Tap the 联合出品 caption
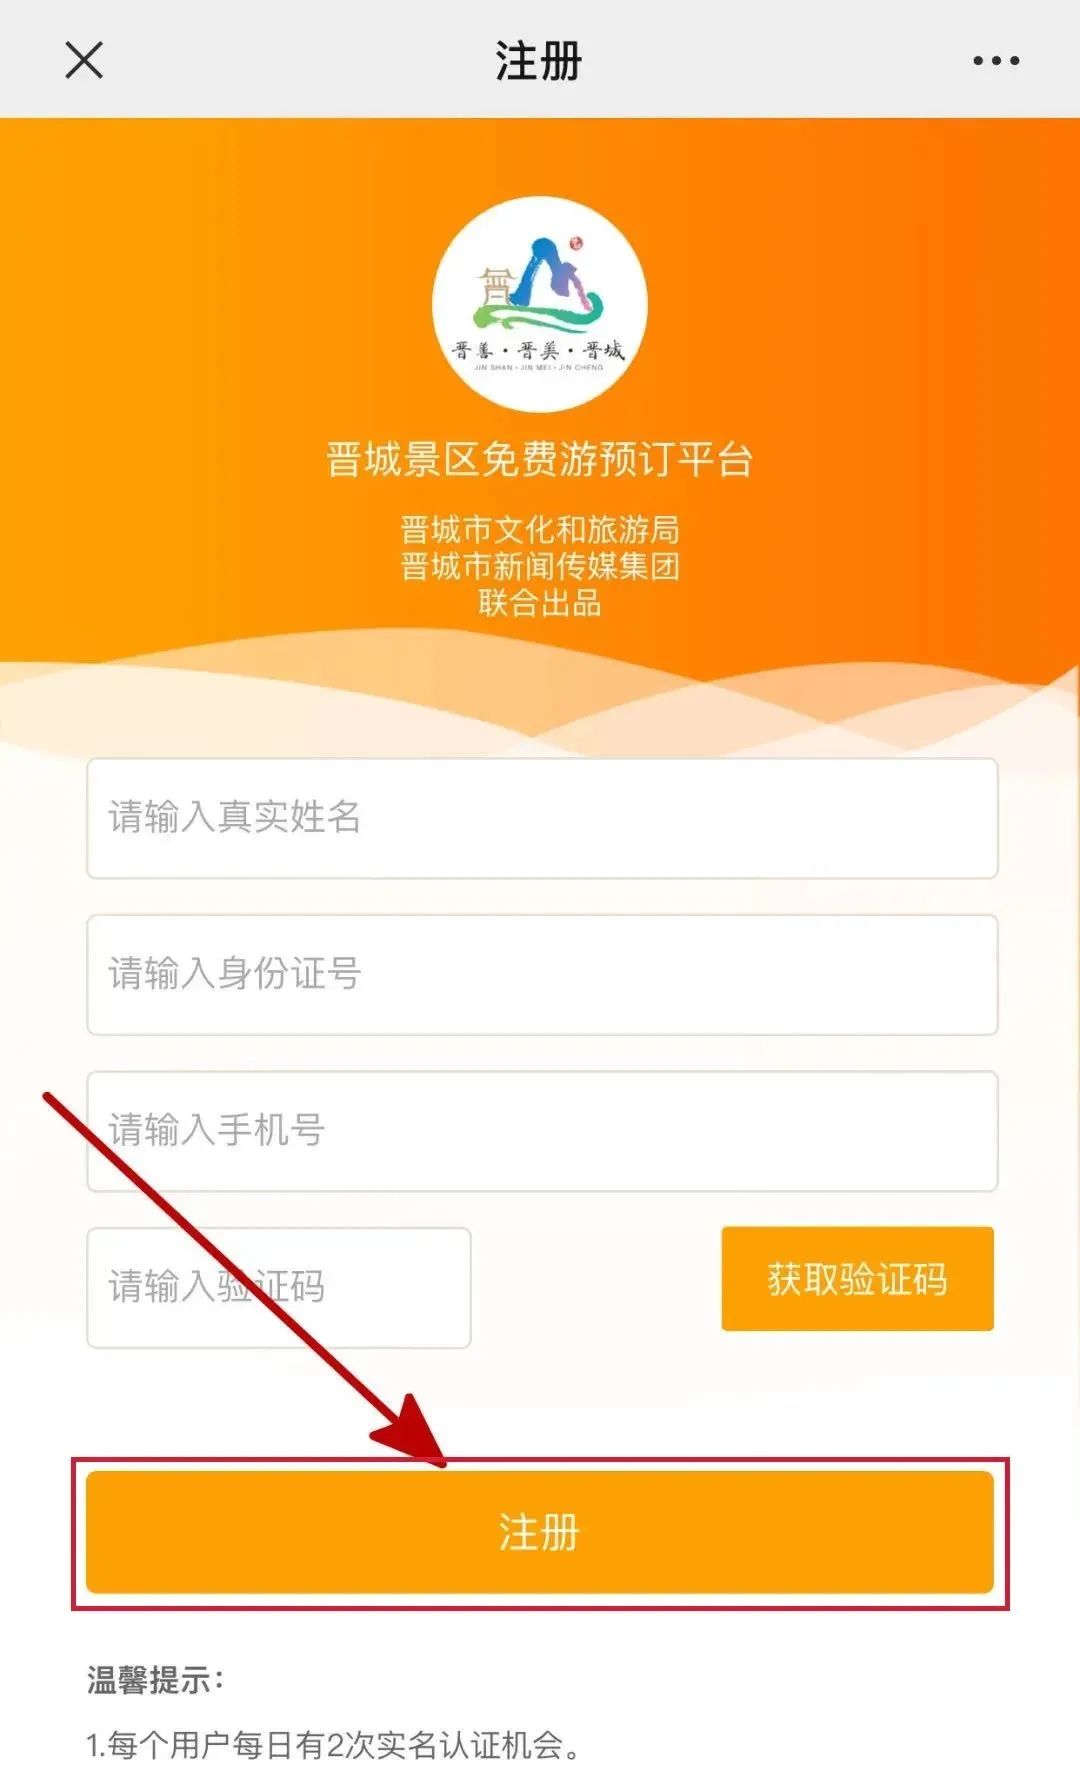Viewport: 1080px width, 1792px height. 540,603
